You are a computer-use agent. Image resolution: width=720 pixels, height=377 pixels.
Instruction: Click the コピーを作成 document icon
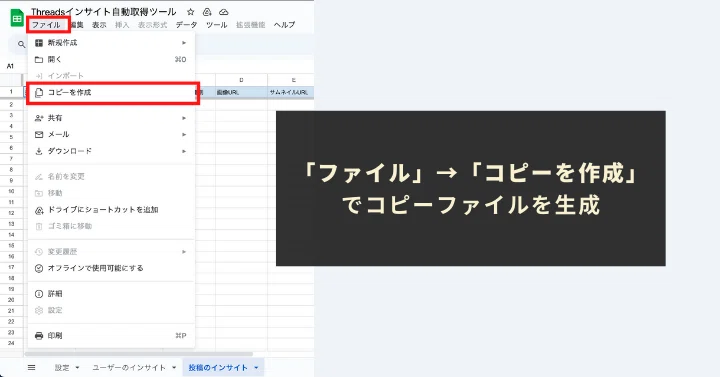pos(39,92)
